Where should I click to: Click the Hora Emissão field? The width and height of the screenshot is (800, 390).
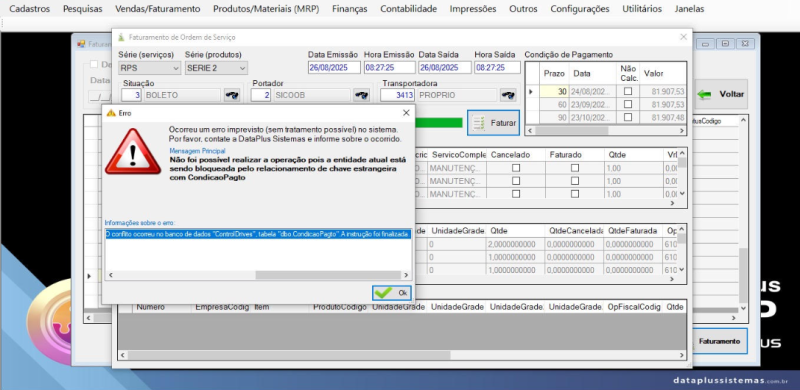pos(390,67)
